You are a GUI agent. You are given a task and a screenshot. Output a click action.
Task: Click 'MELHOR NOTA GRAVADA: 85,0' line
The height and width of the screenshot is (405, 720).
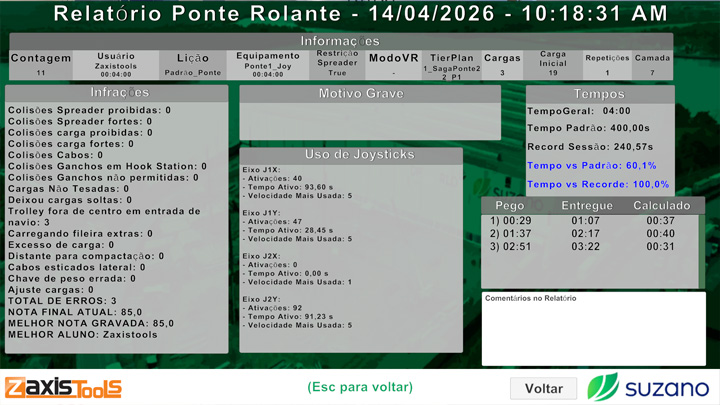click(x=91, y=323)
